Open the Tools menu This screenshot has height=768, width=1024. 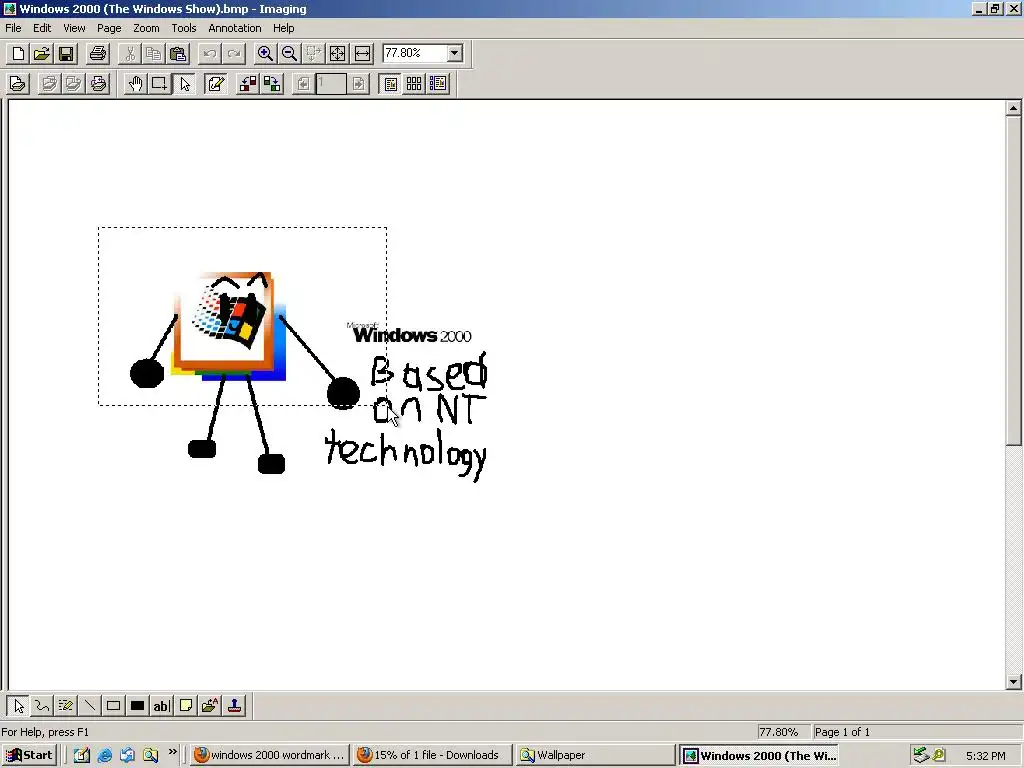point(184,28)
